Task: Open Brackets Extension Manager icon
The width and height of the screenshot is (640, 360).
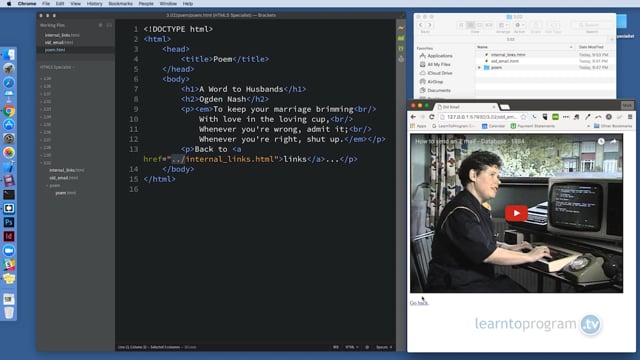Action: coord(401,38)
